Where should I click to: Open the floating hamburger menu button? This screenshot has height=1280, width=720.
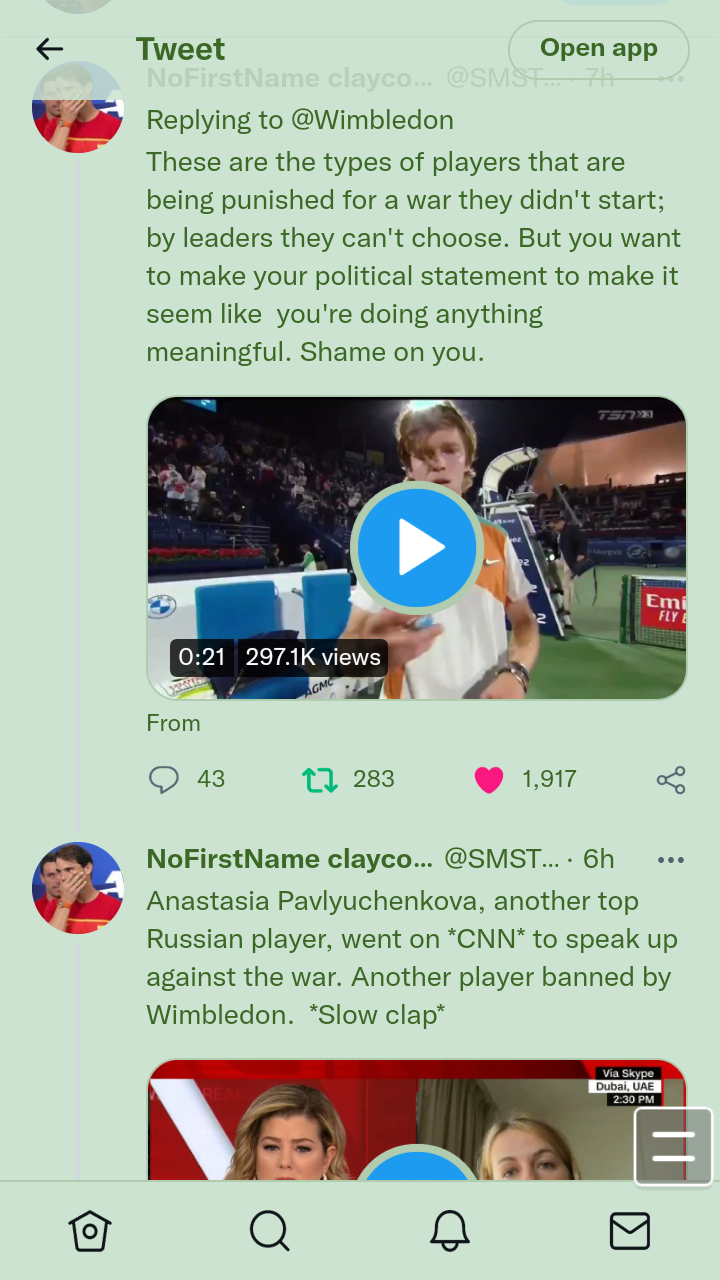coord(673,1146)
